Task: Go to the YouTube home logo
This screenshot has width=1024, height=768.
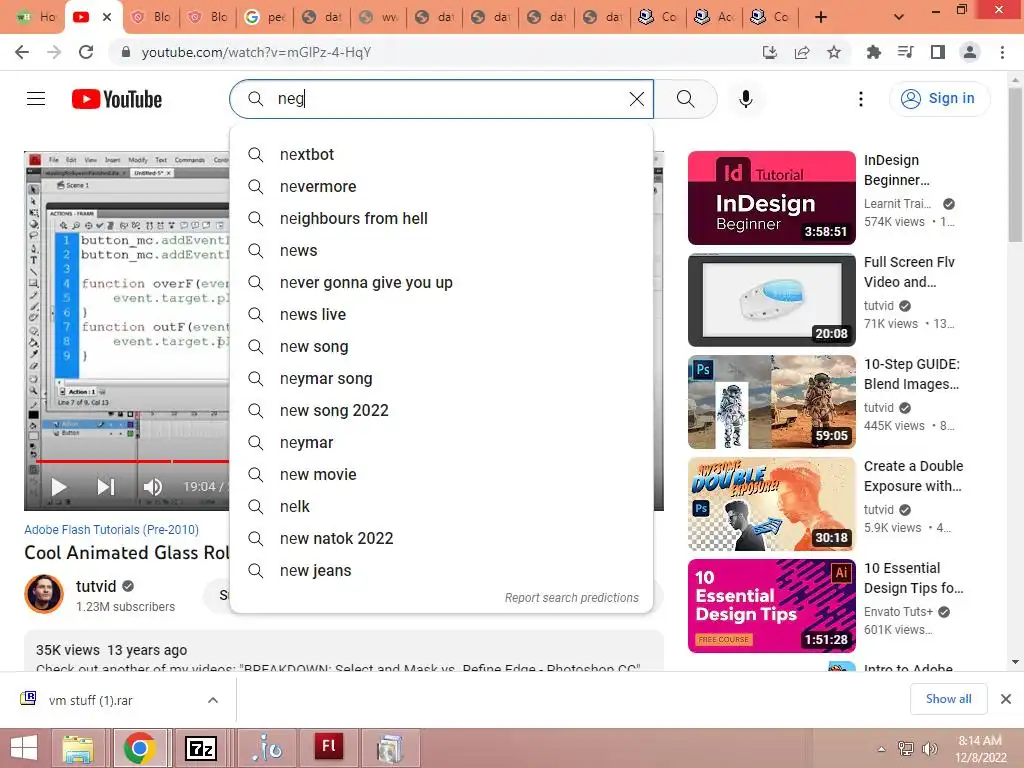Action: [117, 99]
